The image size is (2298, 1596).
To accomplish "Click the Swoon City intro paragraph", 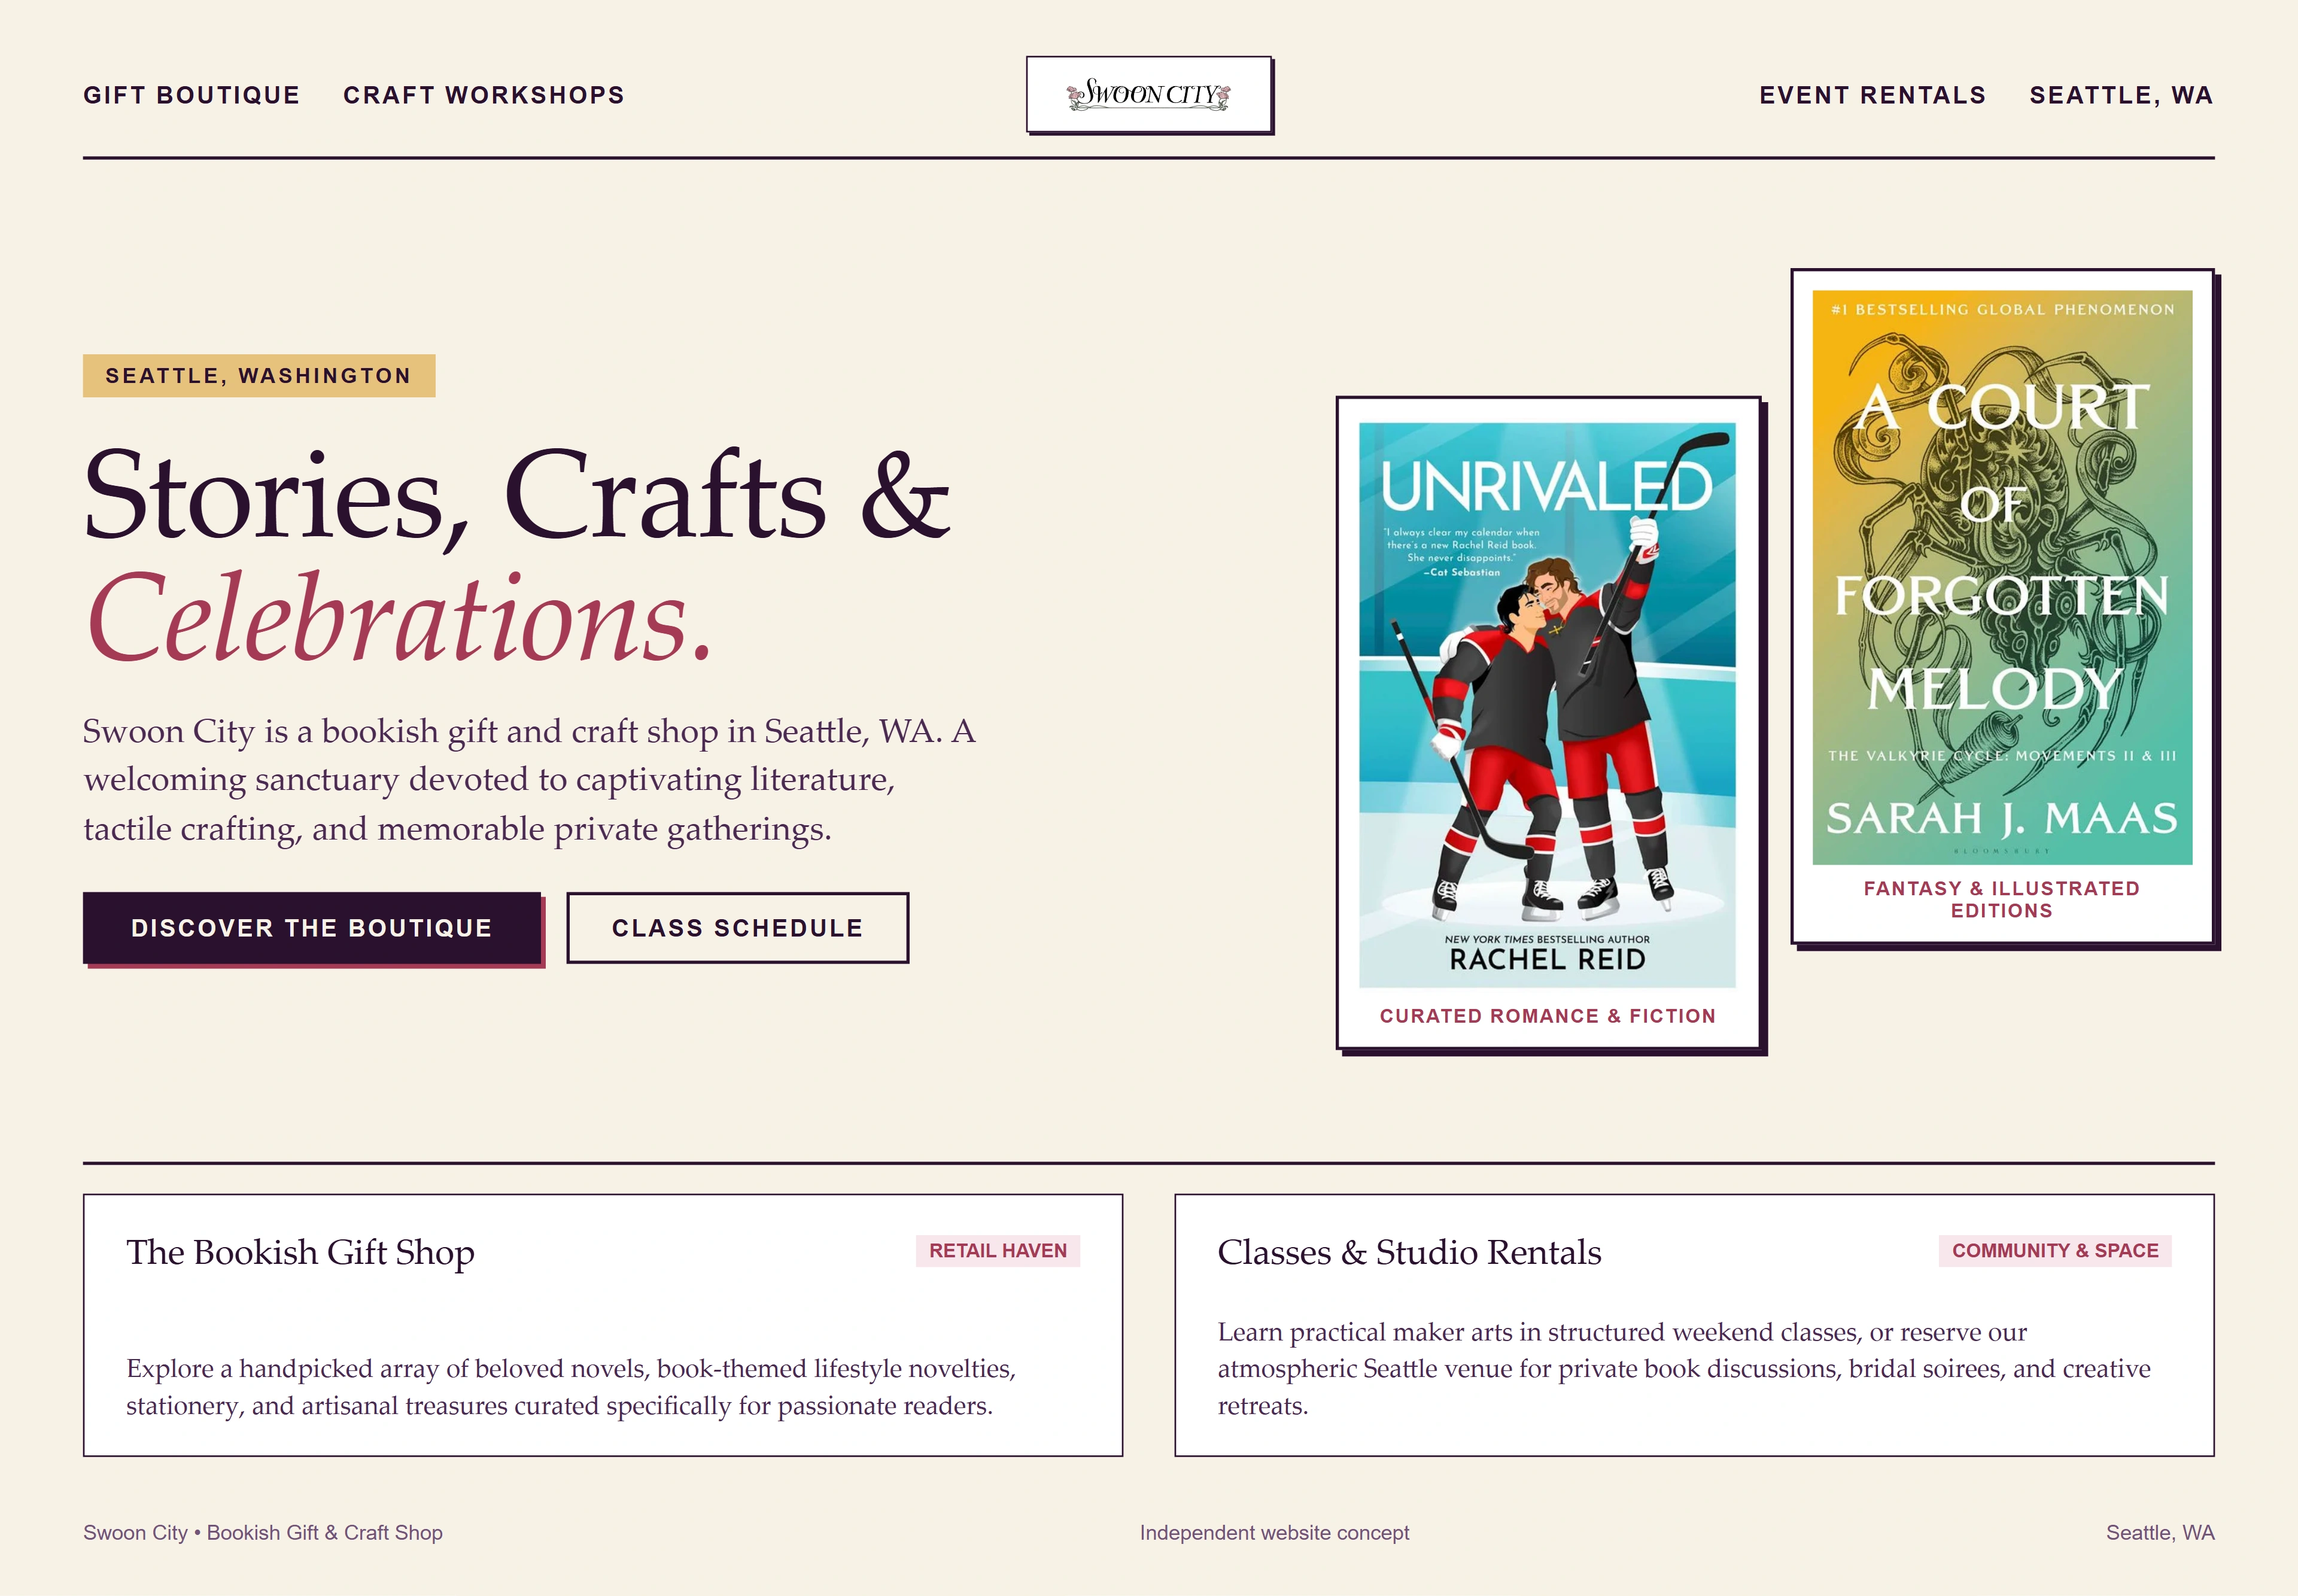I will click(x=530, y=780).
